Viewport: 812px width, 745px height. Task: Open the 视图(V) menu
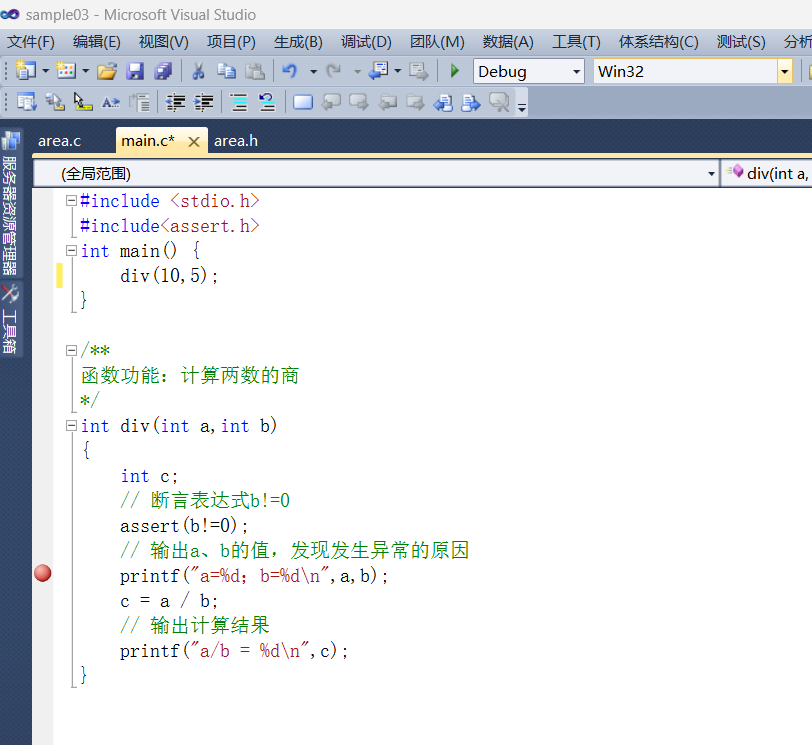tap(164, 42)
